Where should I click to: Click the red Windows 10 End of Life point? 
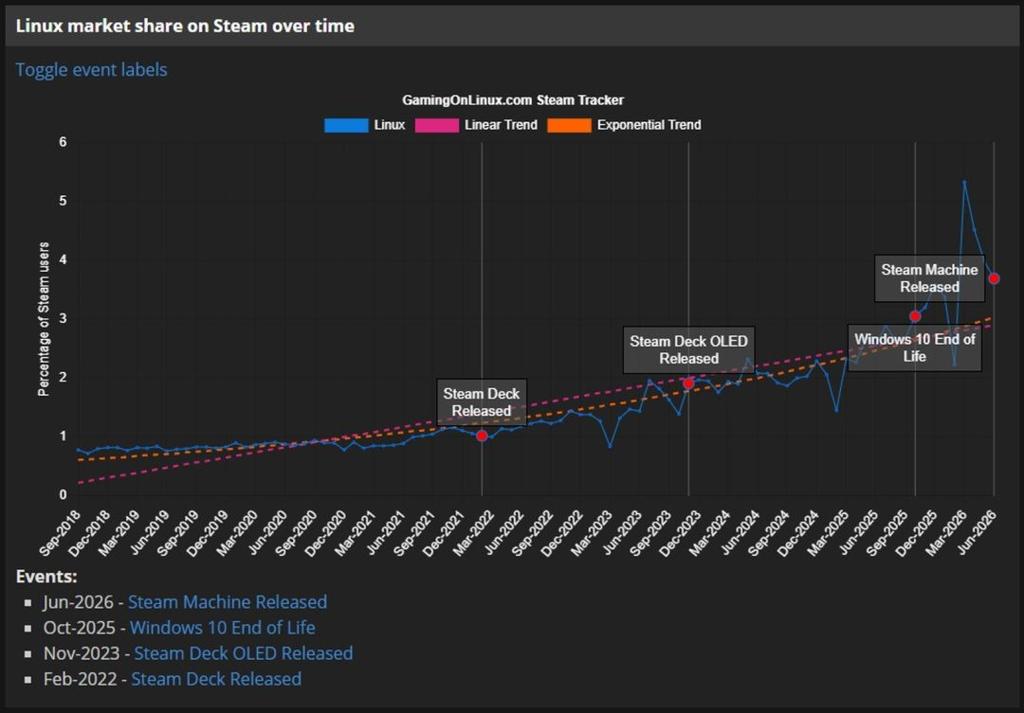(915, 316)
